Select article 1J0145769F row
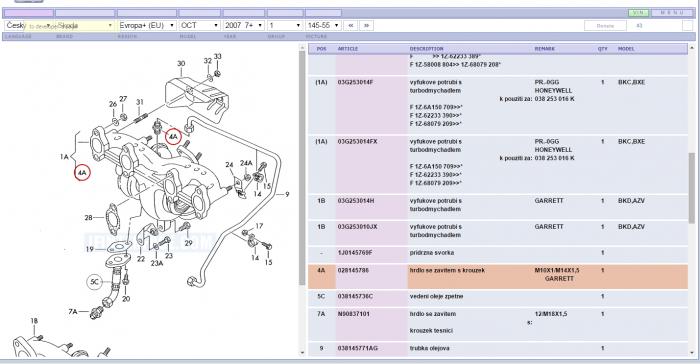This screenshot has height=364, width=700. pyautogui.click(x=498, y=253)
